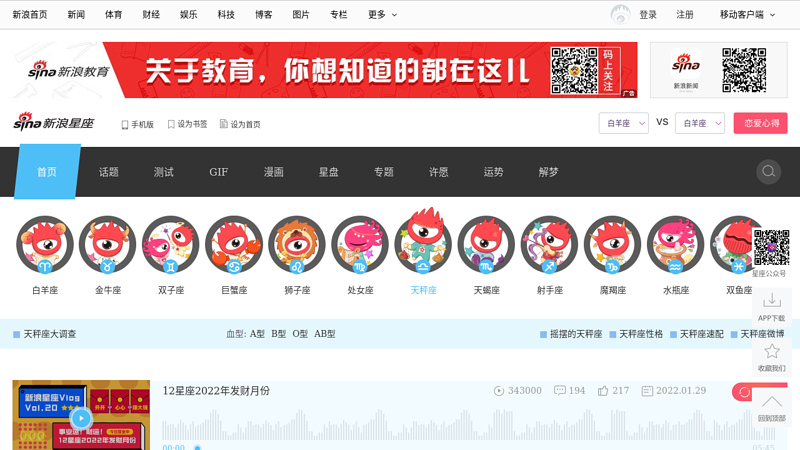Click the 手机版 phone icon link
This screenshot has width=800, height=450.
138,124
